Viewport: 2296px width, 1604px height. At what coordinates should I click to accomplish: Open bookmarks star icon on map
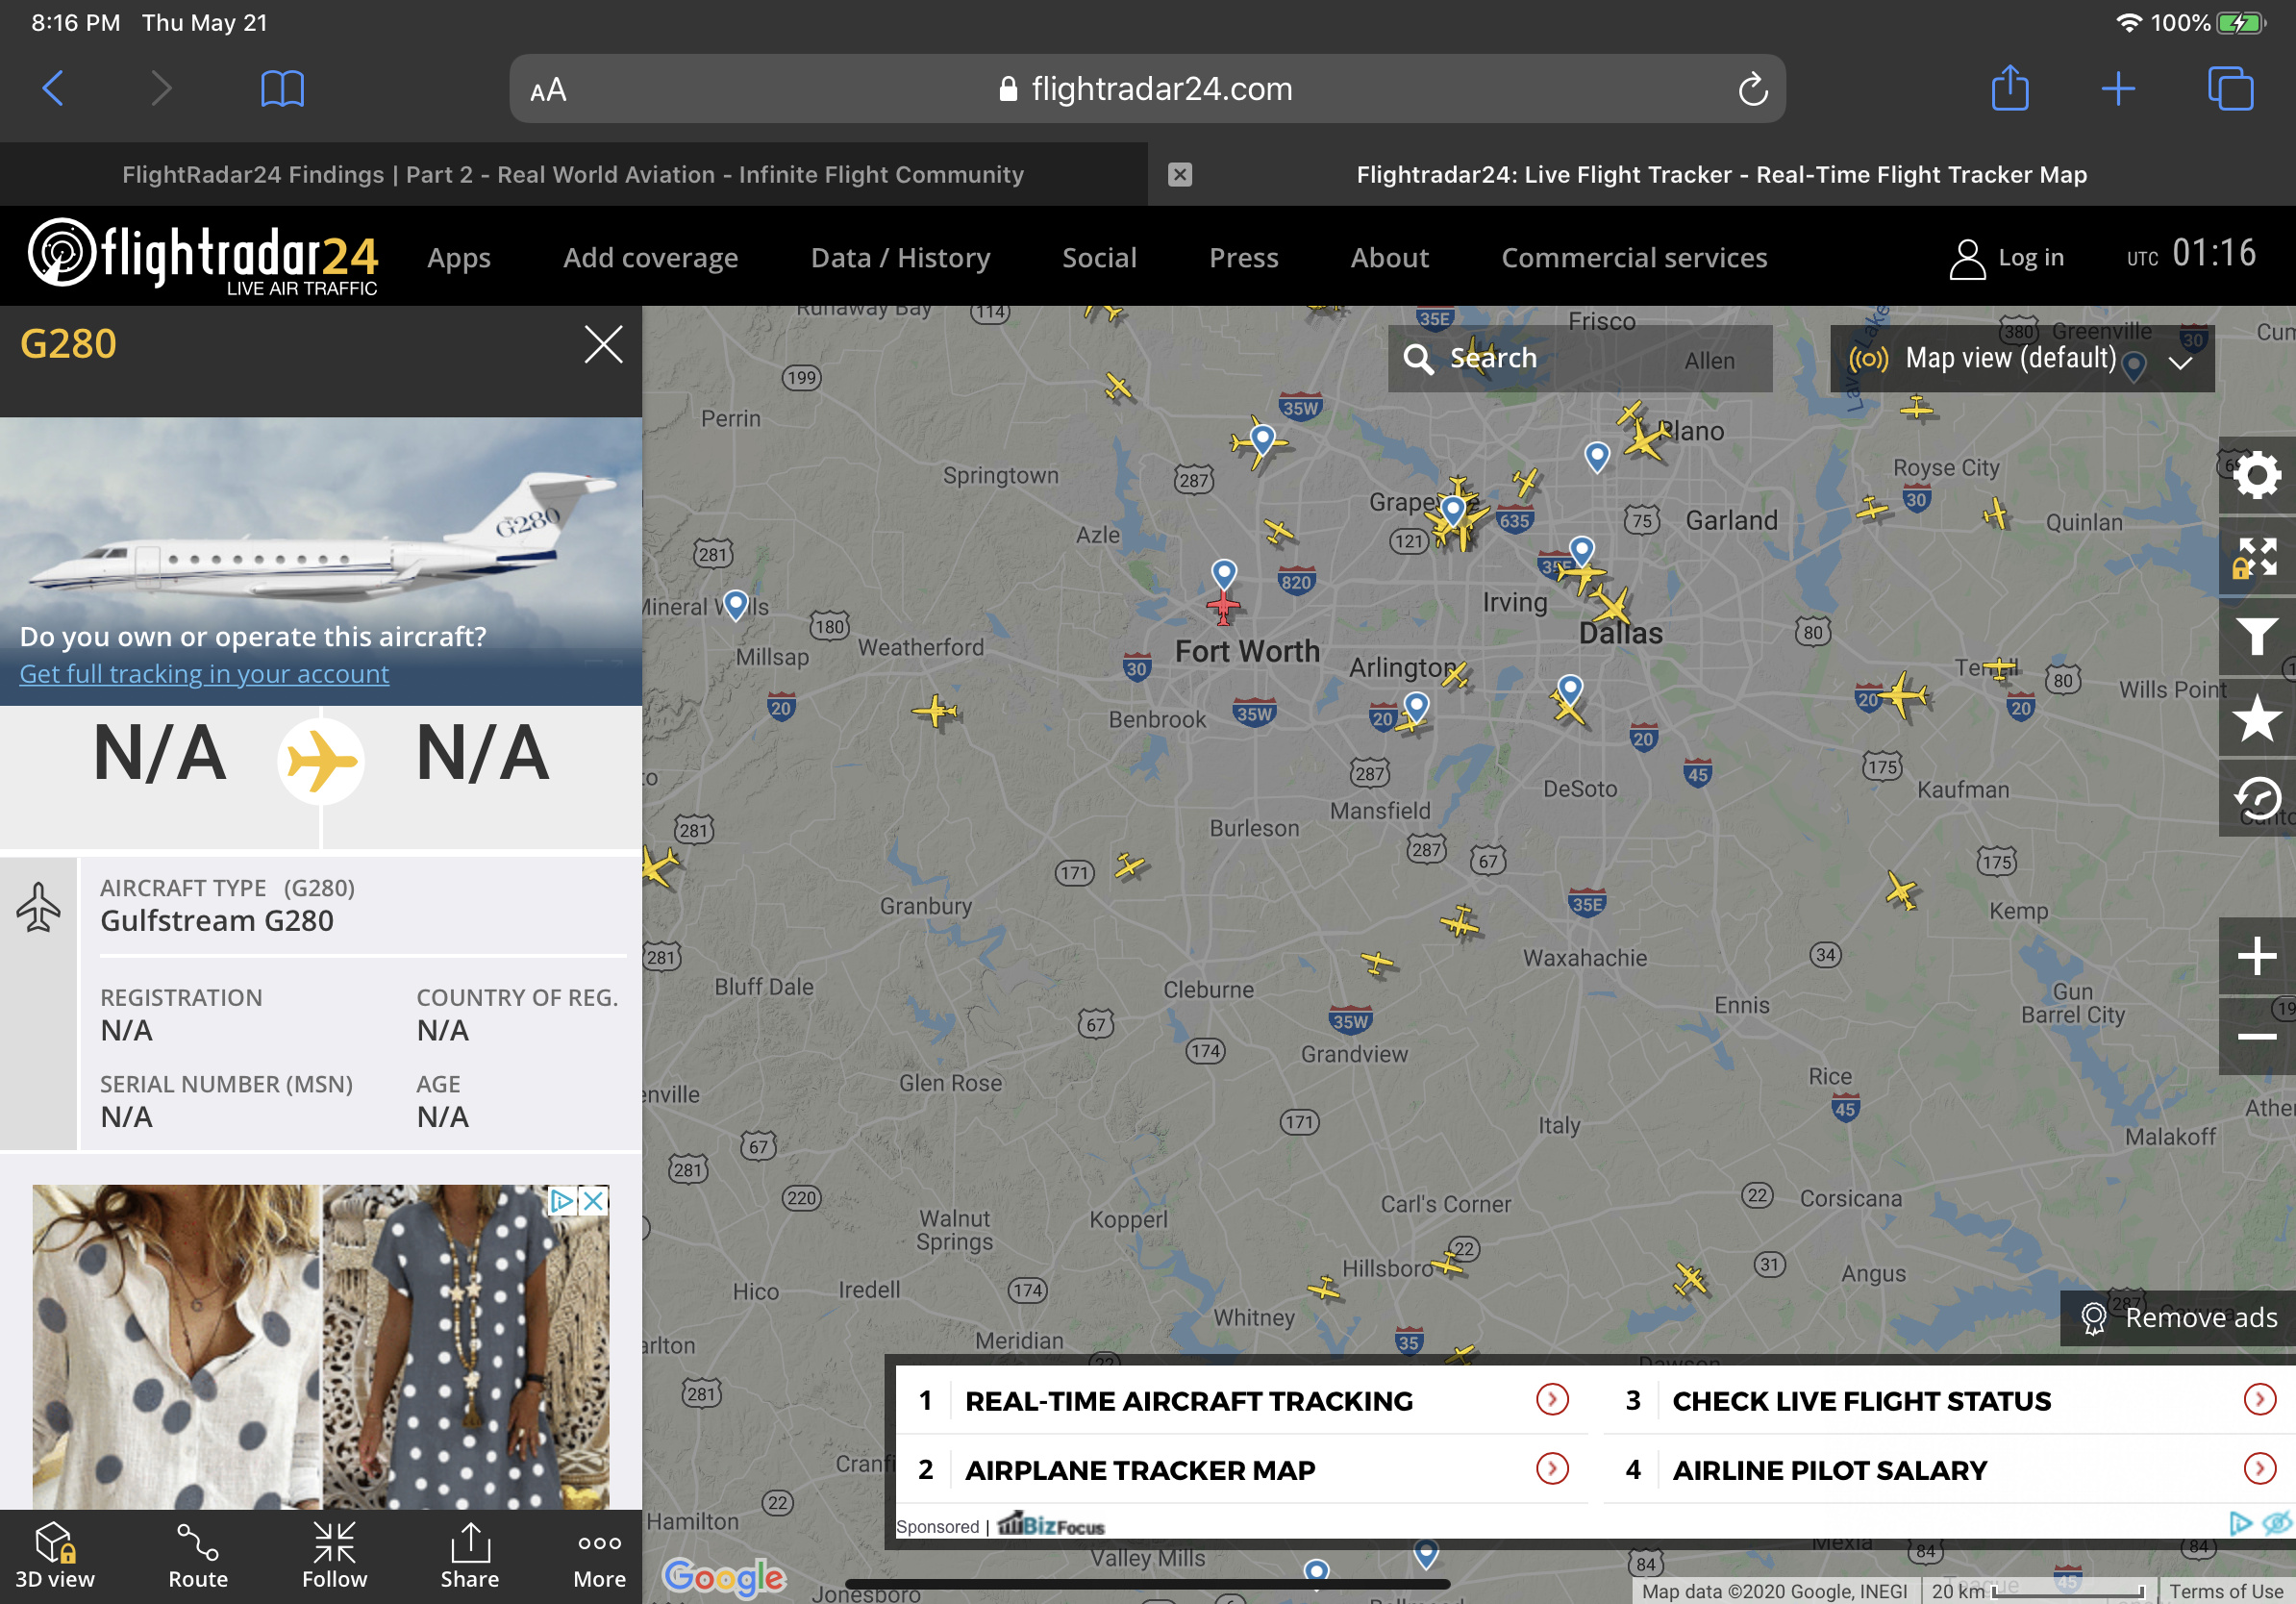(2256, 718)
